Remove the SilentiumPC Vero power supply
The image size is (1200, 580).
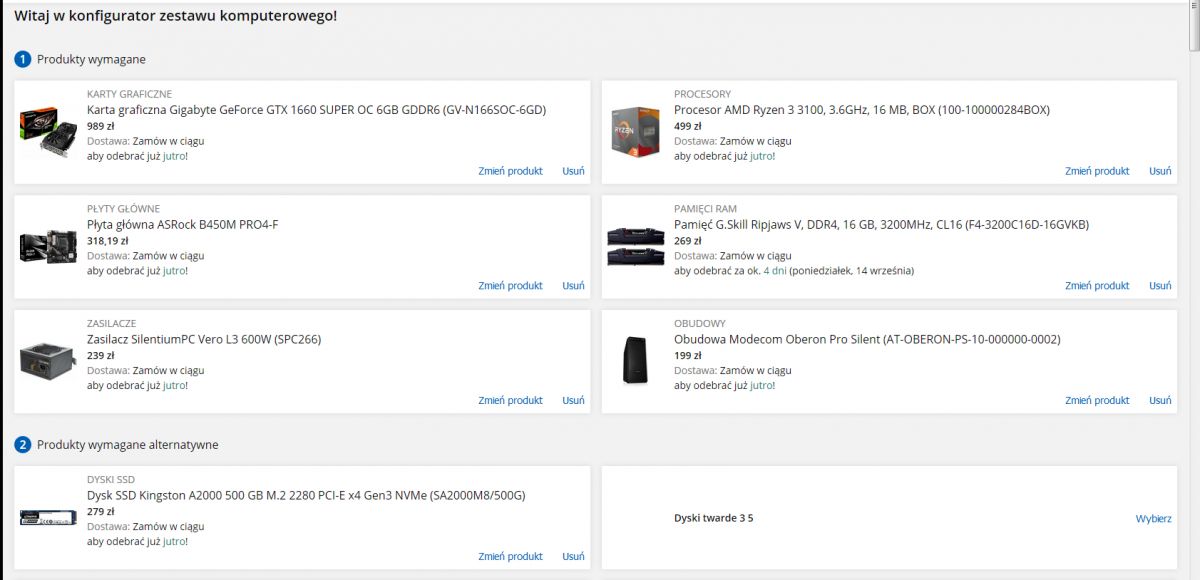point(573,401)
